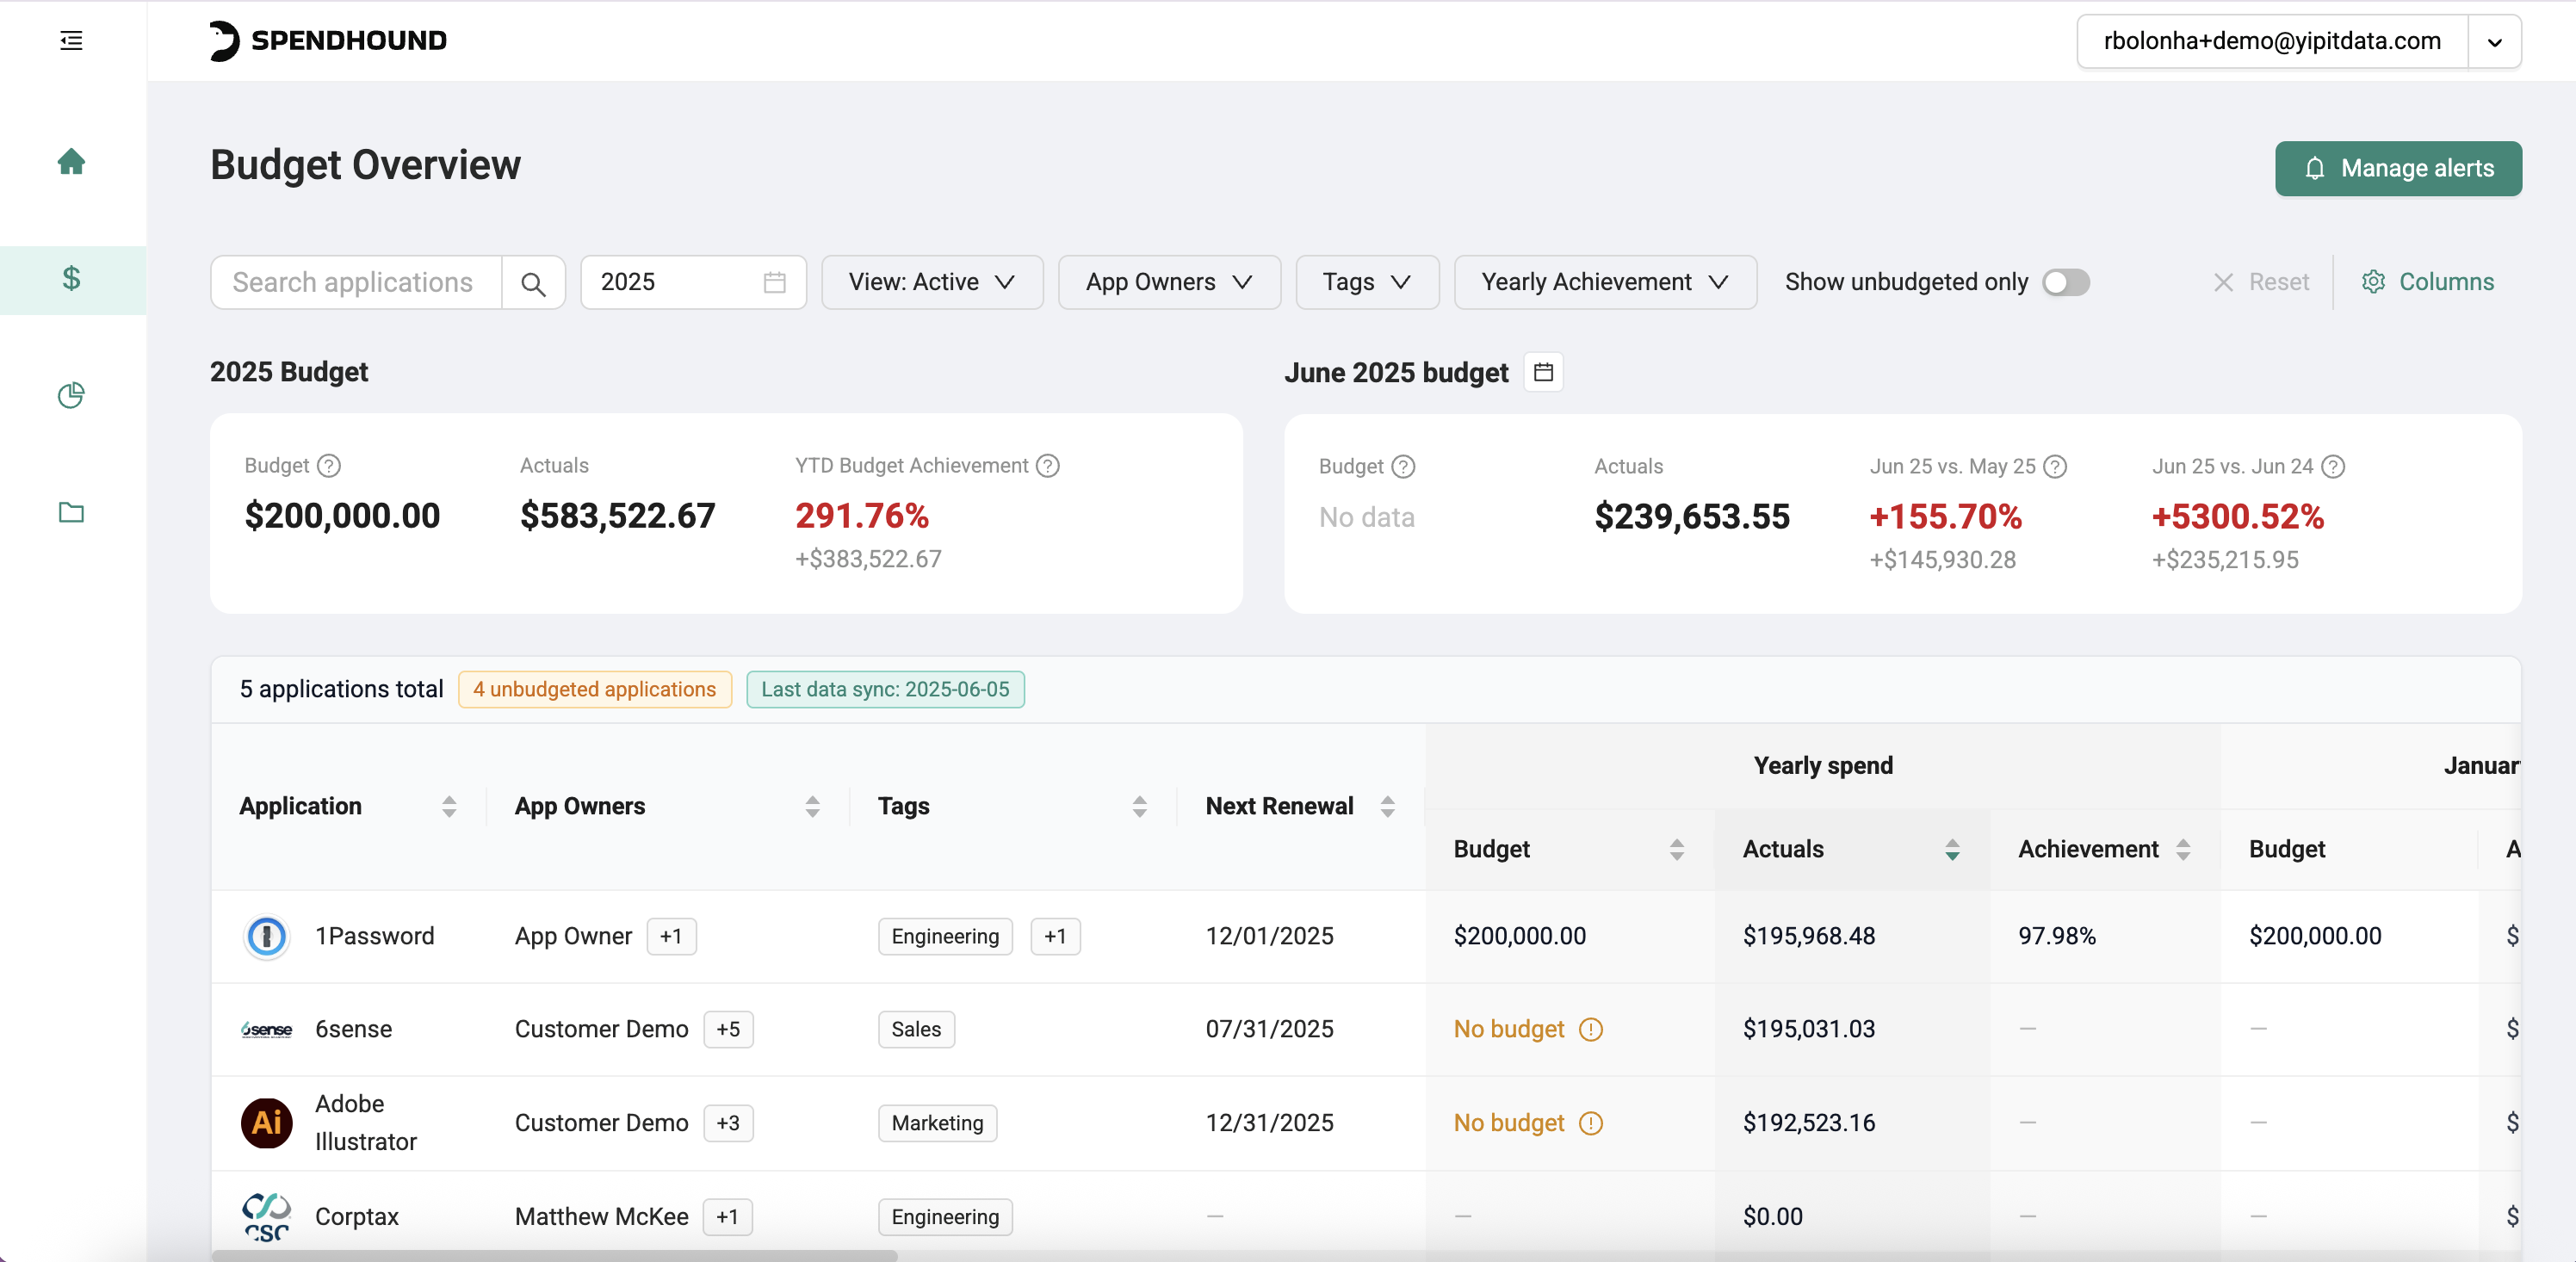This screenshot has width=2576, height=1262.
Task: Sort by Application column arrows
Action: [x=449, y=807]
